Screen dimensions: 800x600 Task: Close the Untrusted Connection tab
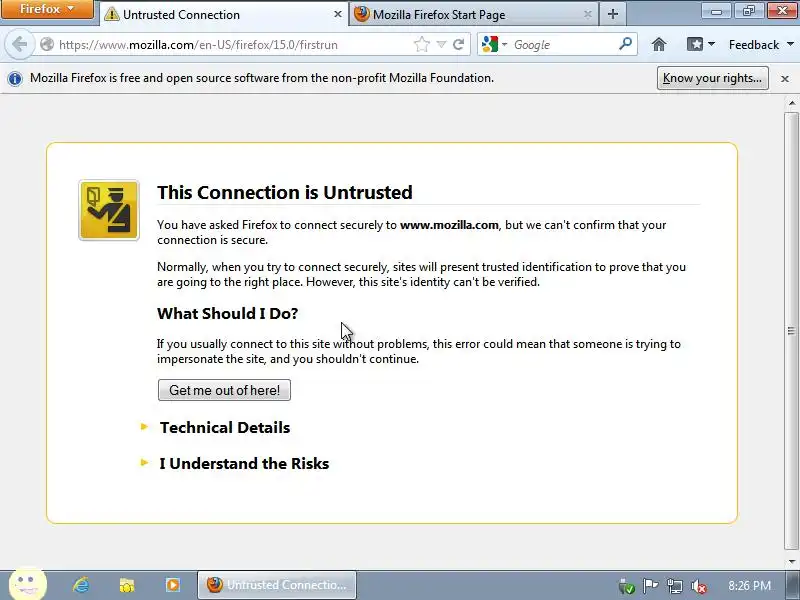[337, 14]
